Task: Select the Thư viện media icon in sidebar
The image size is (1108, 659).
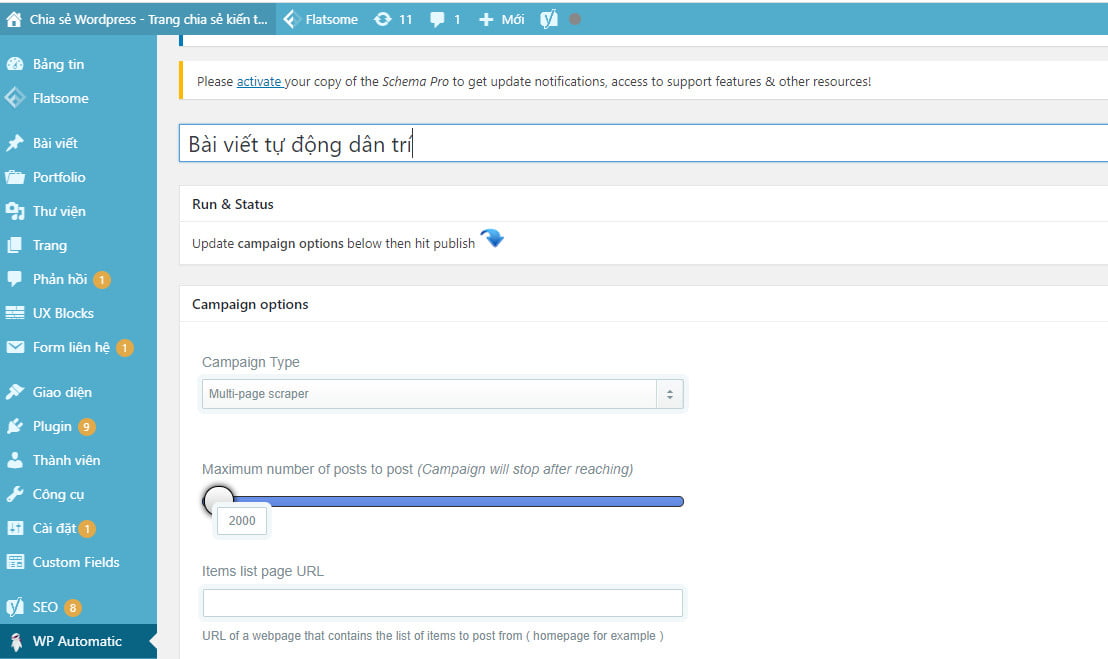Action: point(14,211)
